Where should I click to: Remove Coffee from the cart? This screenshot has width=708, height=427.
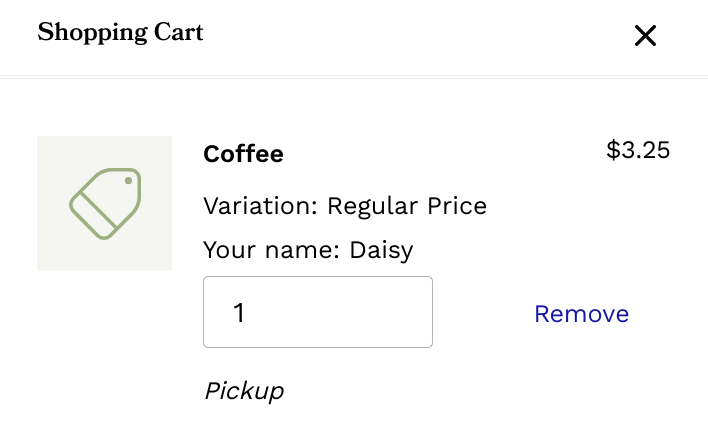581,314
